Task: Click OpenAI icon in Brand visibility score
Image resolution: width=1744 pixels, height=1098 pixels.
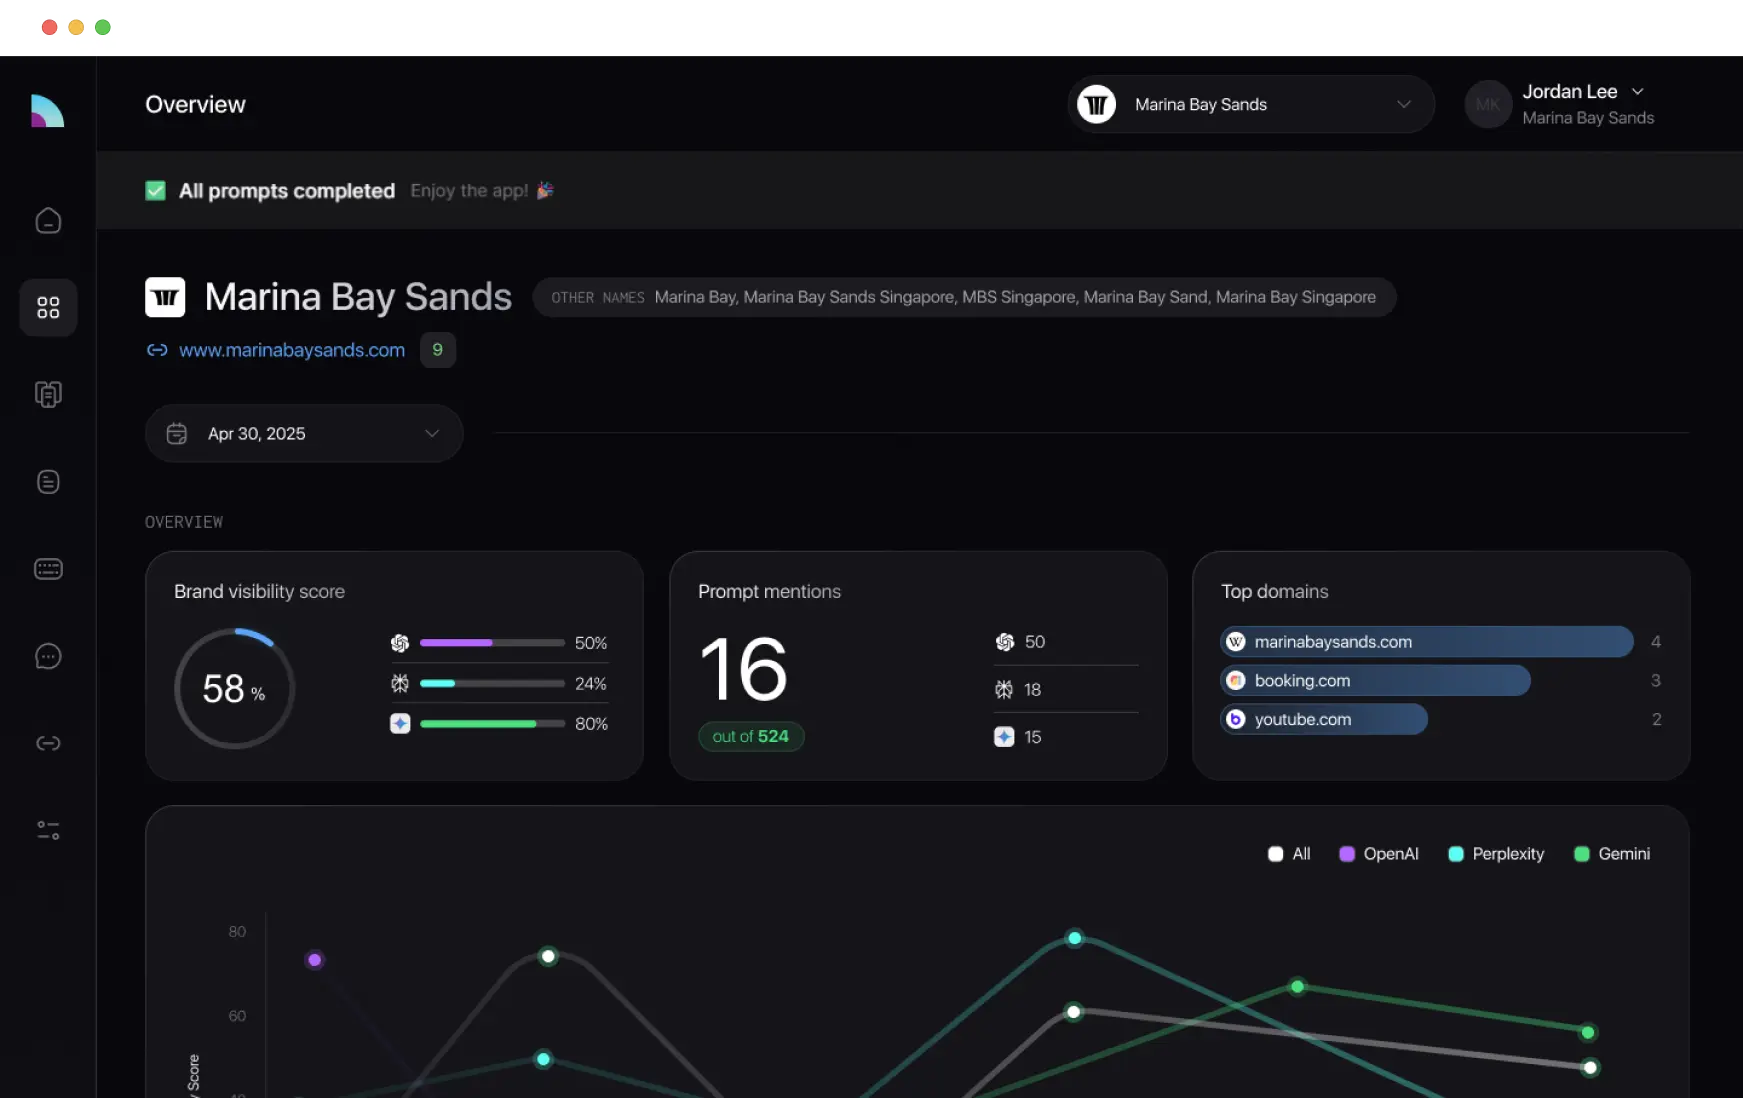Action: (400, 643)
